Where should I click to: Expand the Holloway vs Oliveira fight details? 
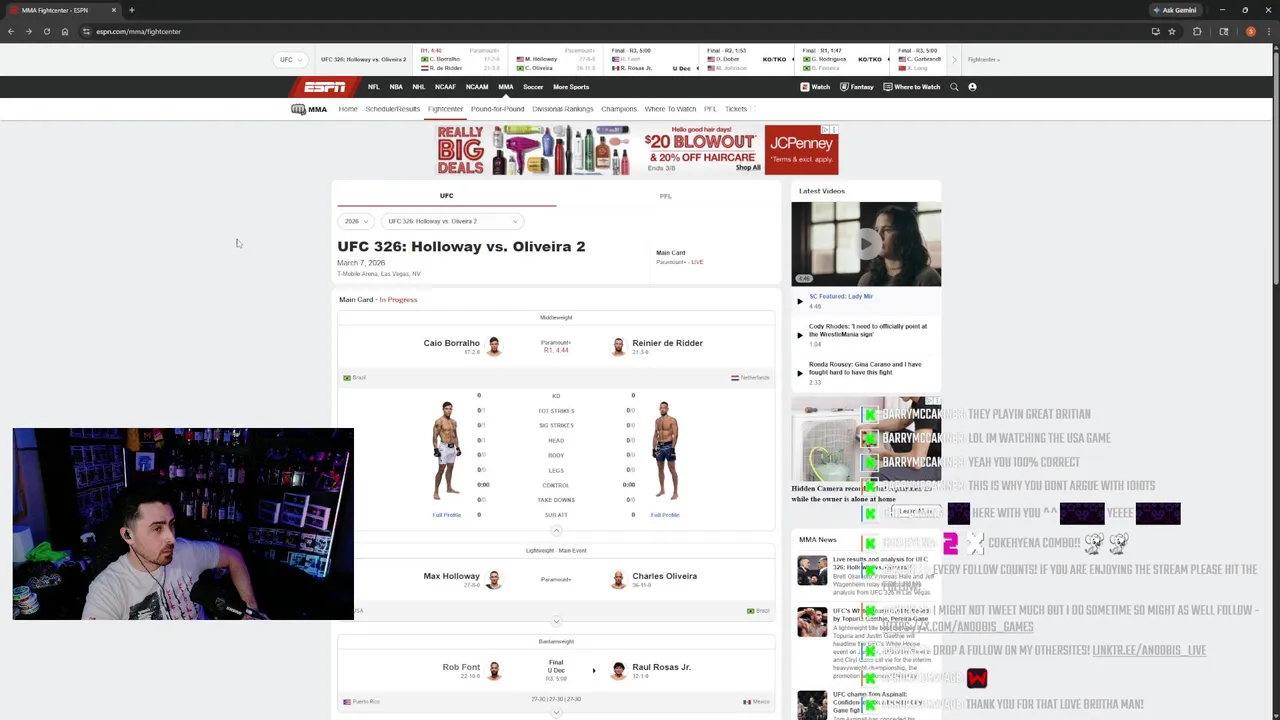point(556,621)
